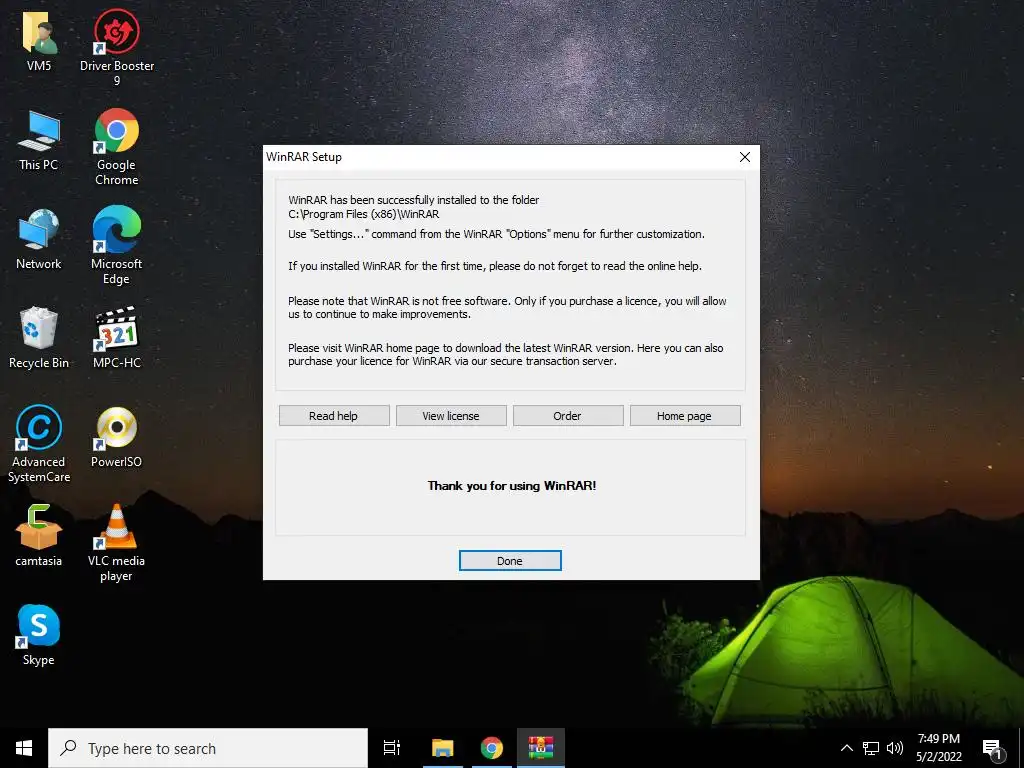Open File Explorer from the taskbar
Screen dimensions: 1024x768
click(x=443, y=748)
